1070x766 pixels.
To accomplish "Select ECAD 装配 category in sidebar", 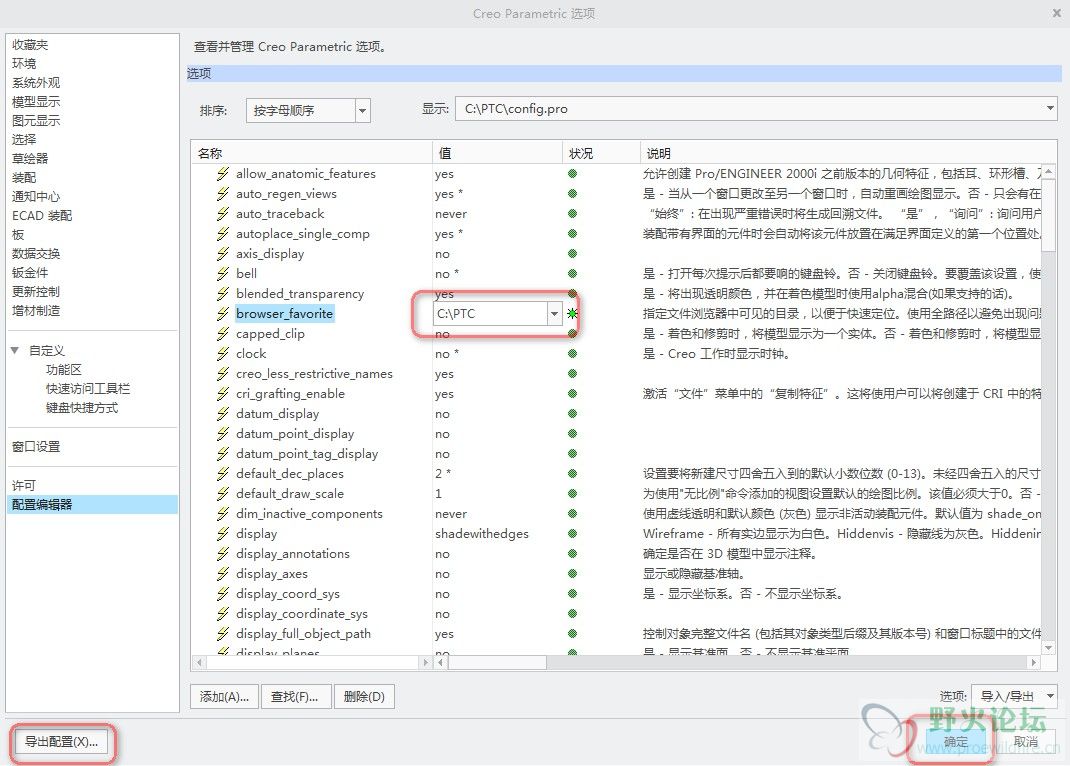I will (x=42, y=216).
